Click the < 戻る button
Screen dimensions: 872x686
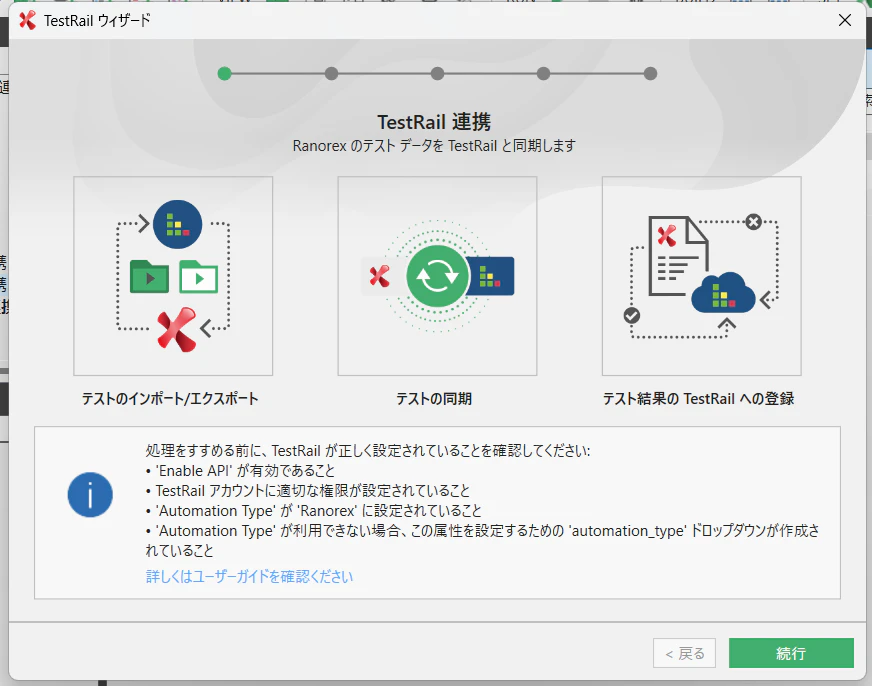coord(684,653)
